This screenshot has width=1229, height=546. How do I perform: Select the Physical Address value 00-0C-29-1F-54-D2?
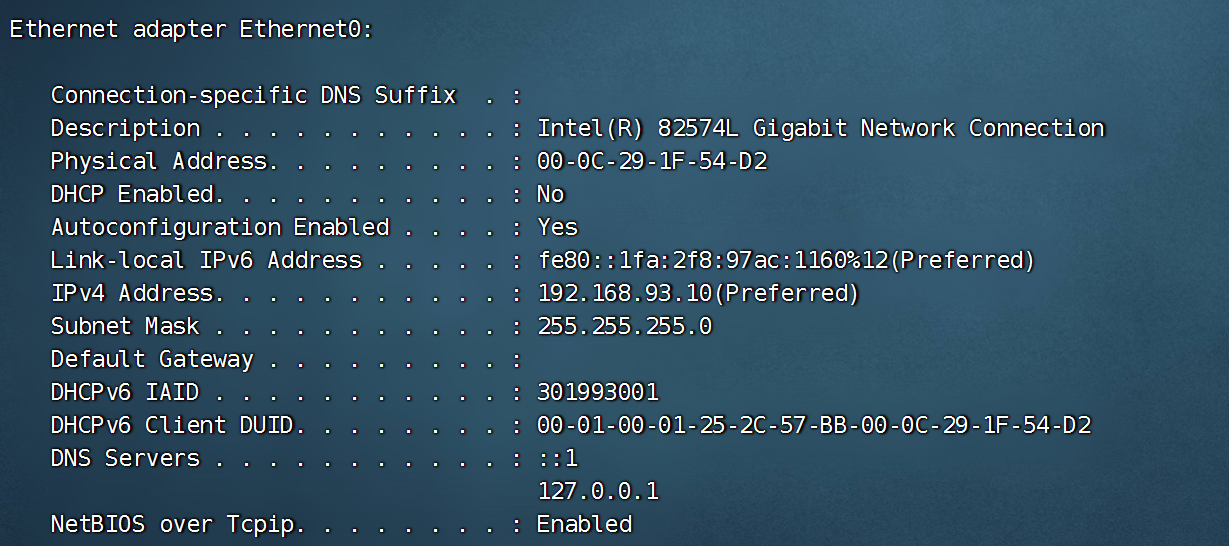(x=652, y=161)
